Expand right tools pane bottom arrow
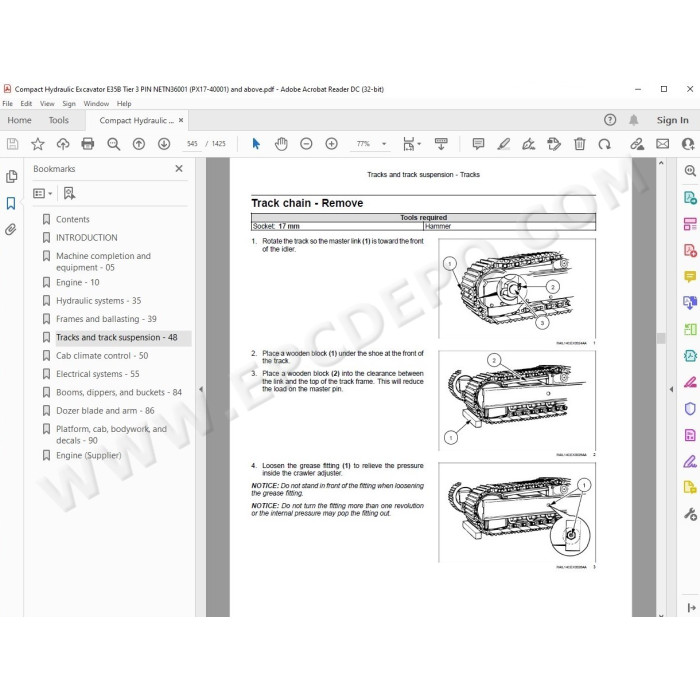Screen dimensions: 700x700 pos(691,608)
